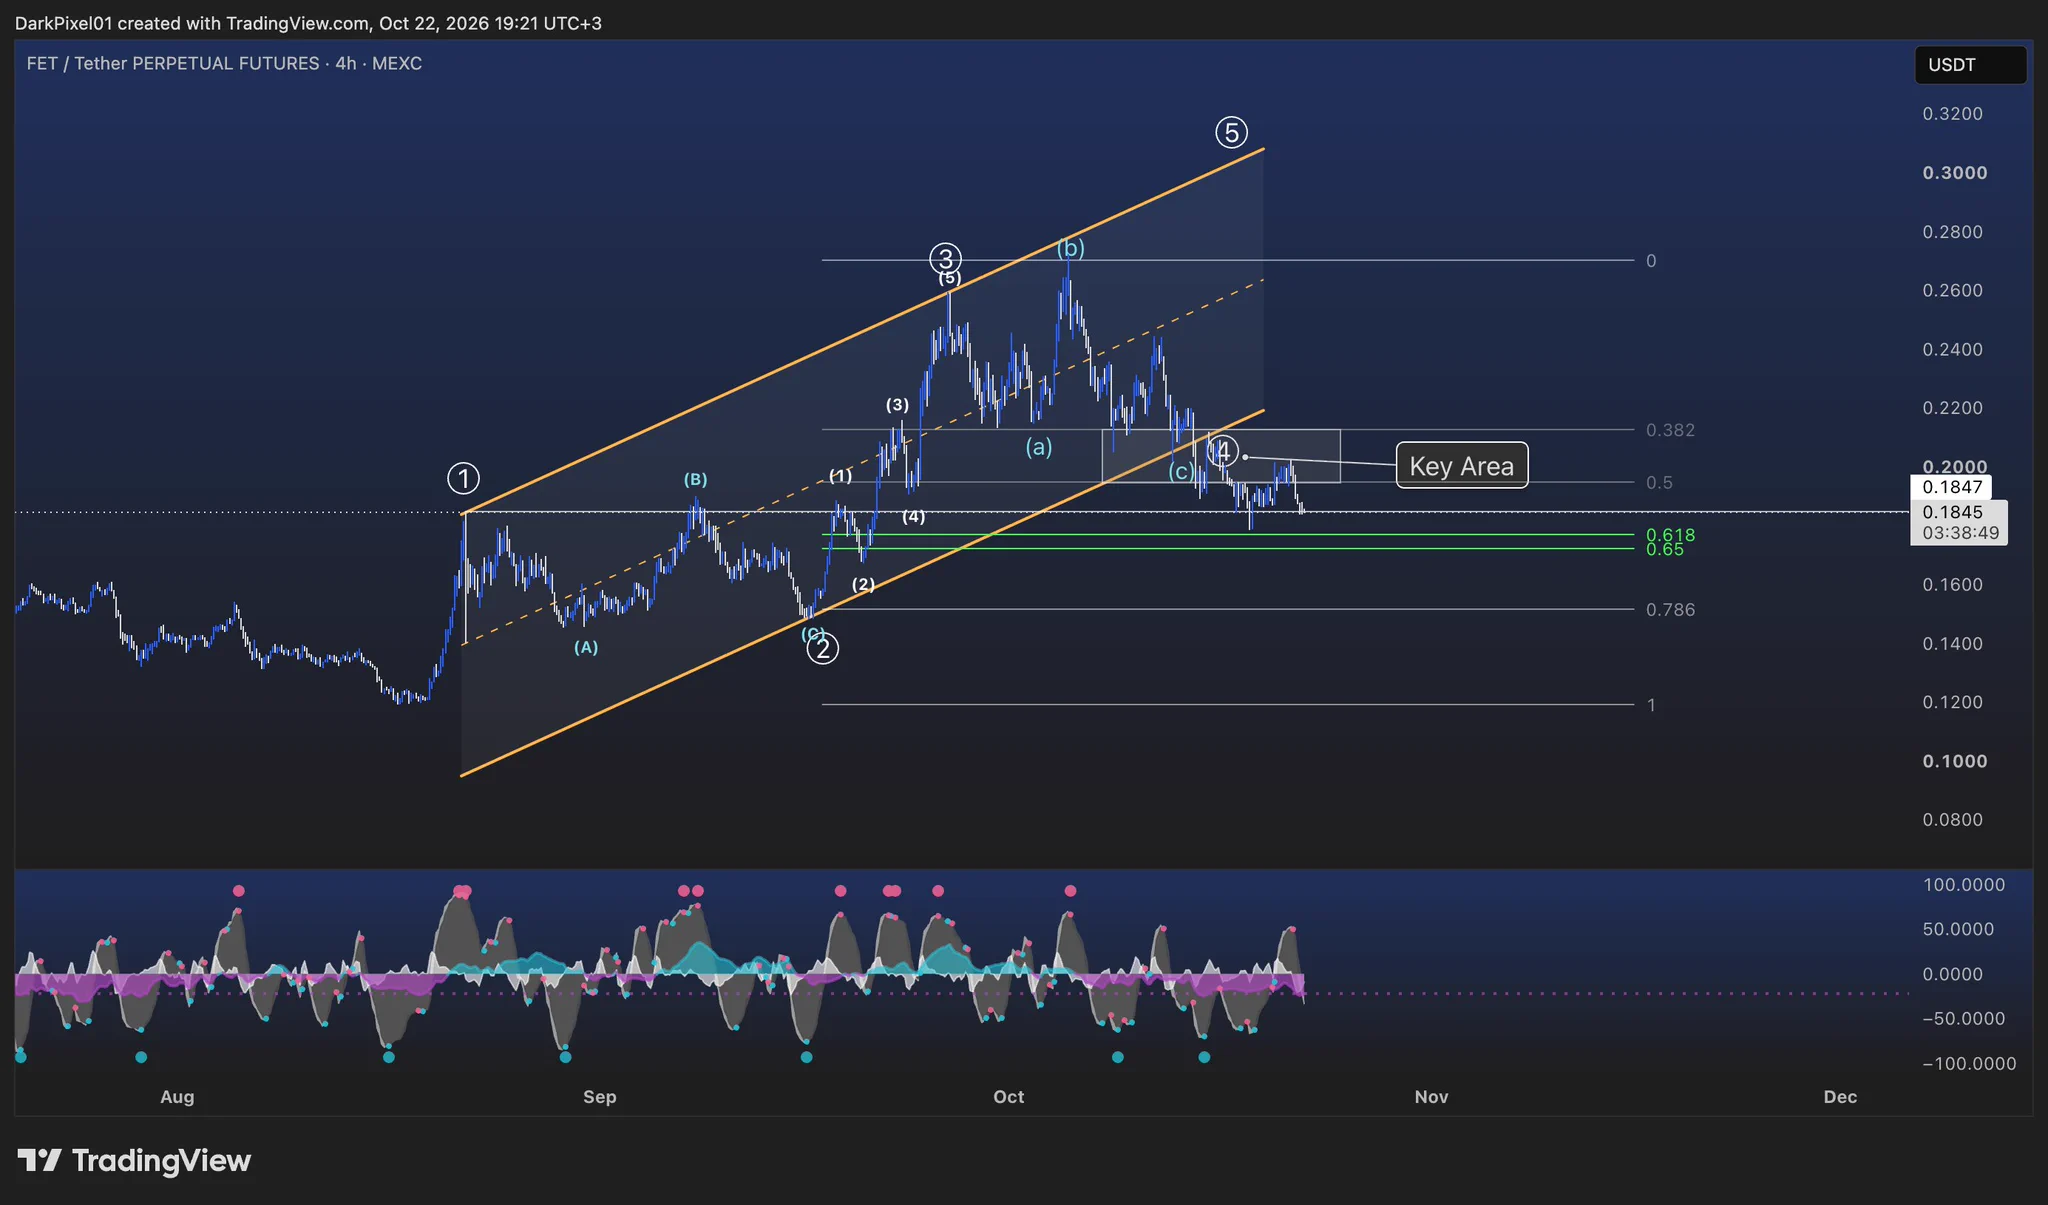Select the Key Area callout label
Image resolution: width=2048 pixels, height=1205 pixels.
tap(1462, 466)
